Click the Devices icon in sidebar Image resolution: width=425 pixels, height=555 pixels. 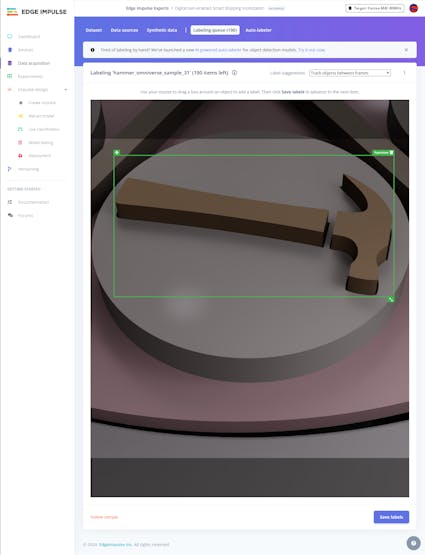tap(10, 50)
